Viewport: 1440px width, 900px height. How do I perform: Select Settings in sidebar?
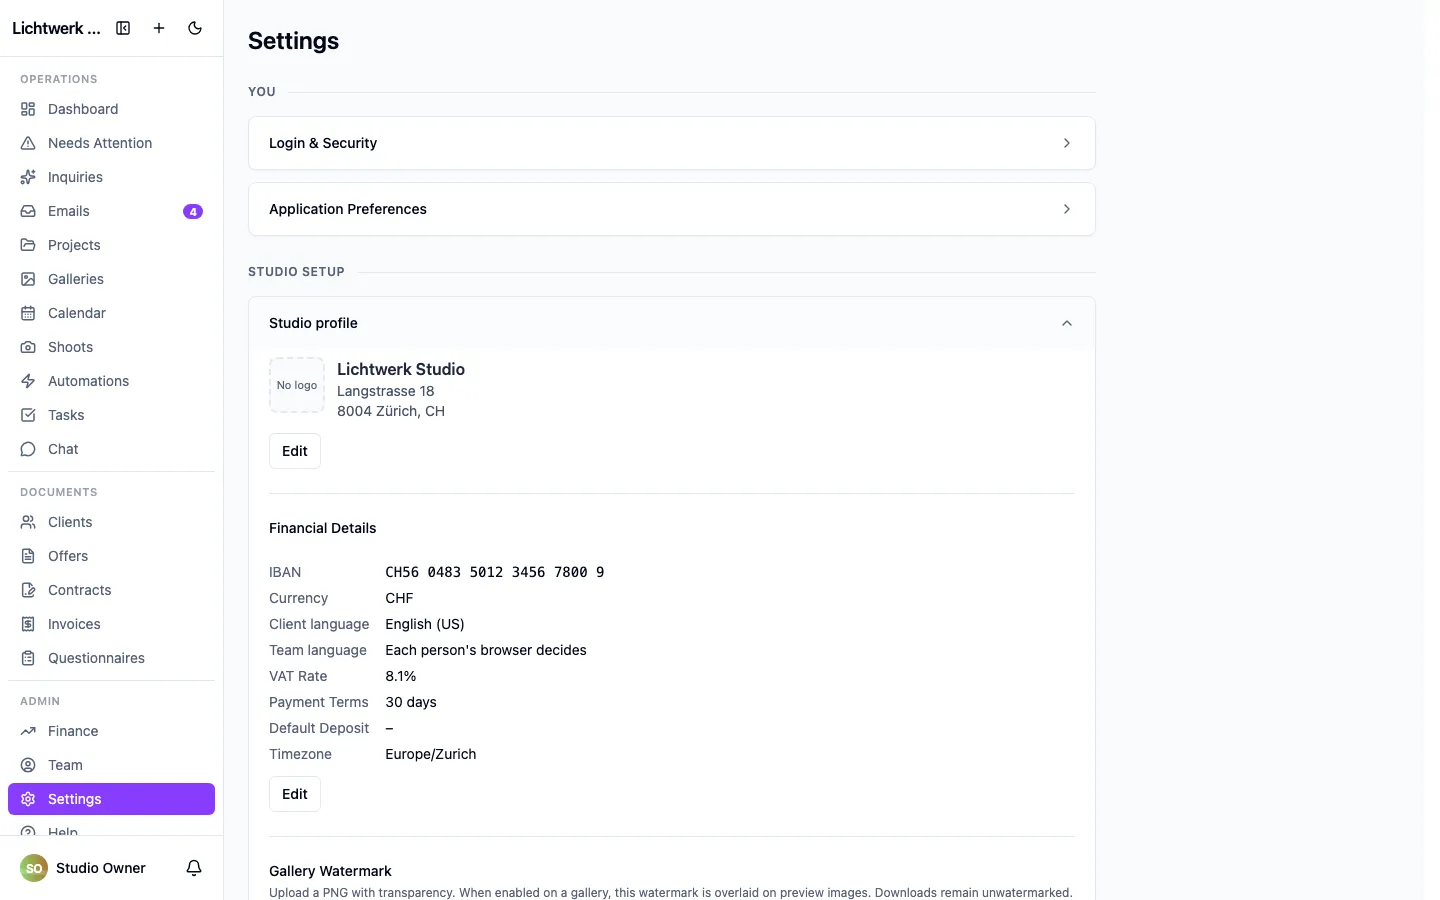pyautogui.click(x=111, y=799)
